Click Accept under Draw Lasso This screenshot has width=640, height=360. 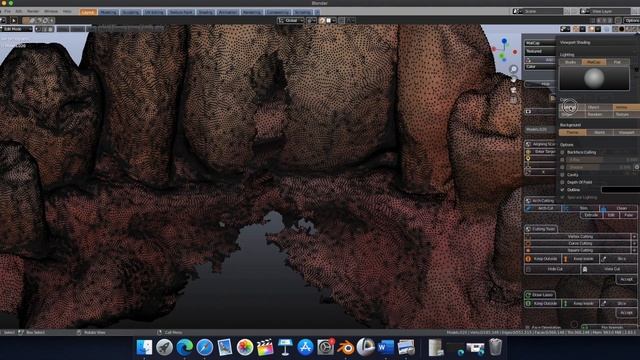pyautogui.click(x=627, y=313)
